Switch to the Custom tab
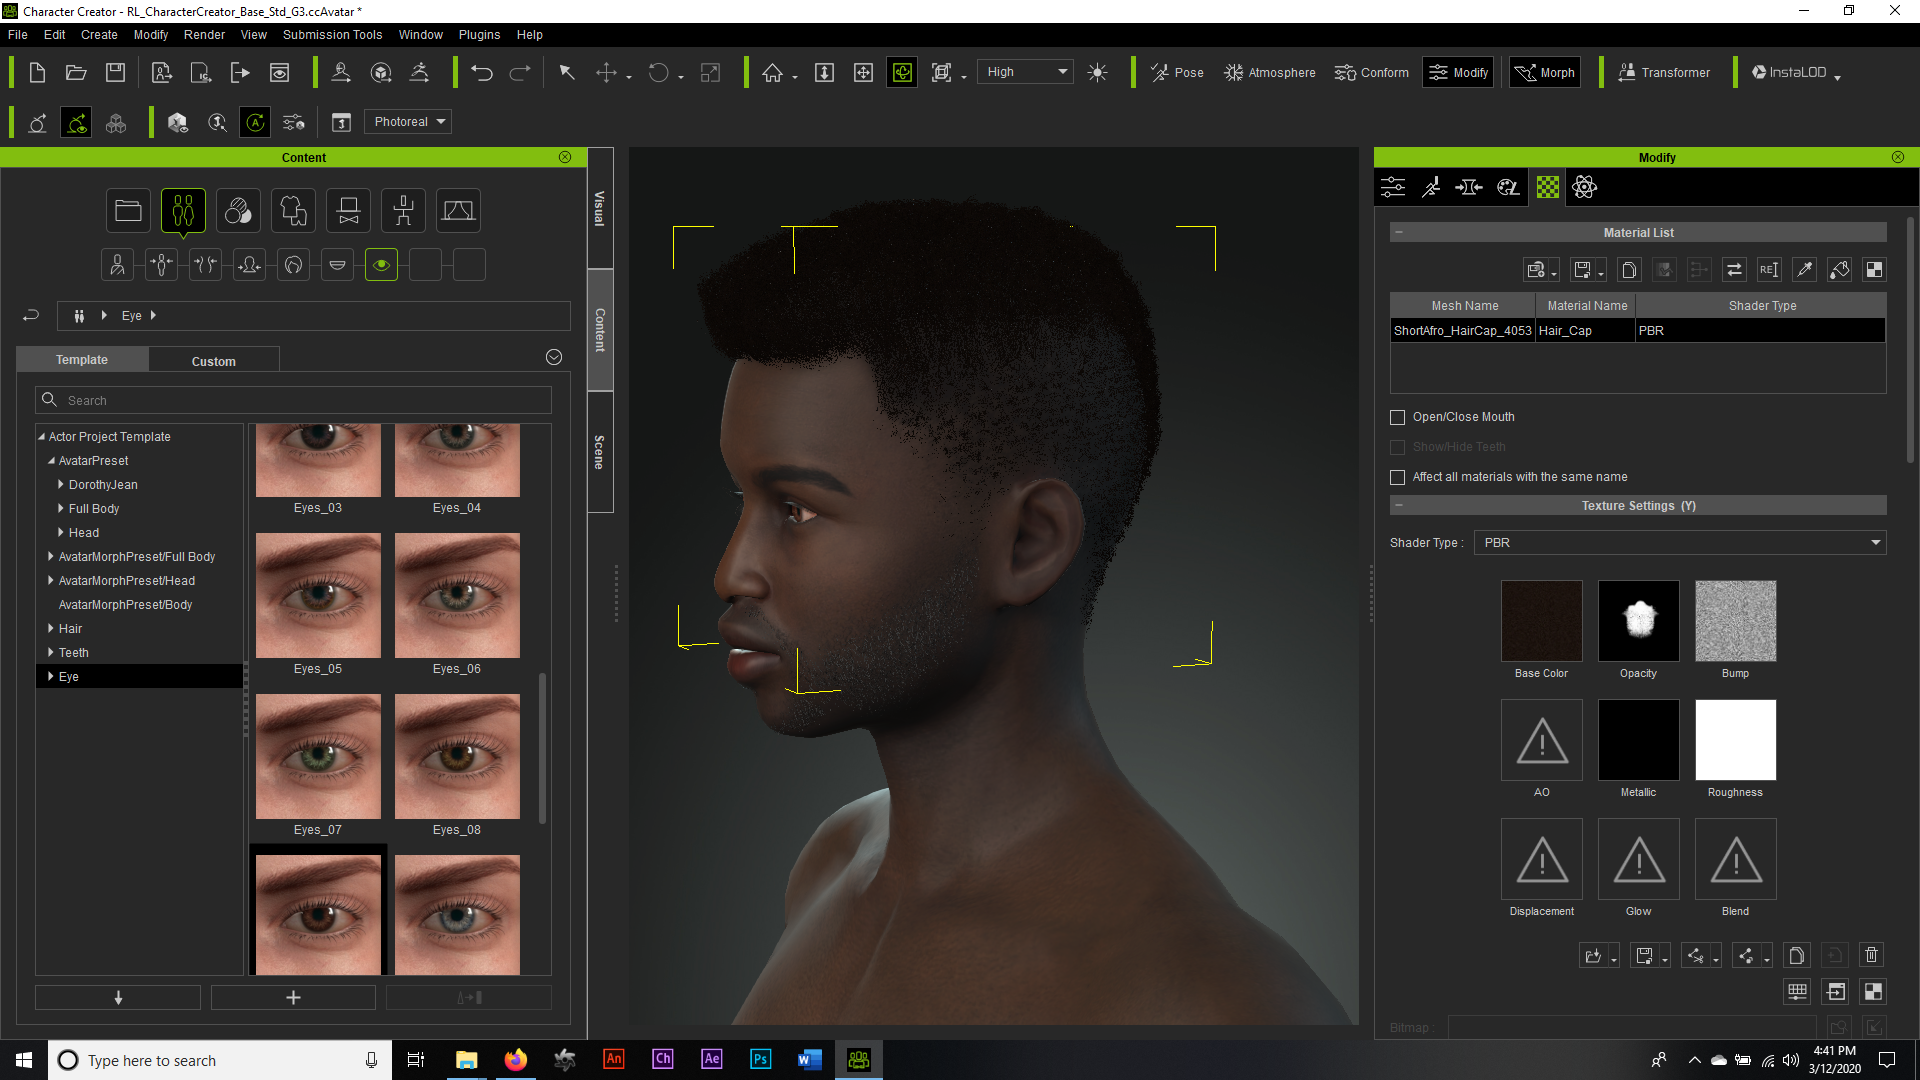 tap(214, 361)
